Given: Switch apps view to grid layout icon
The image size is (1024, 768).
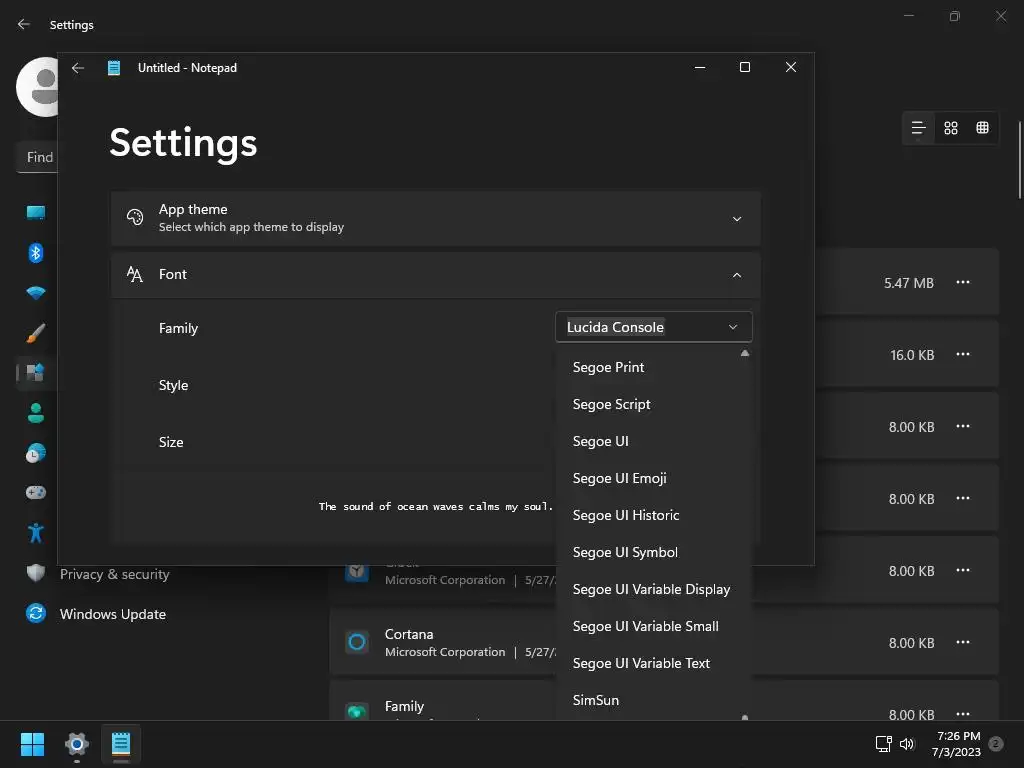Looking at the screenshot, I should (951, 128).
